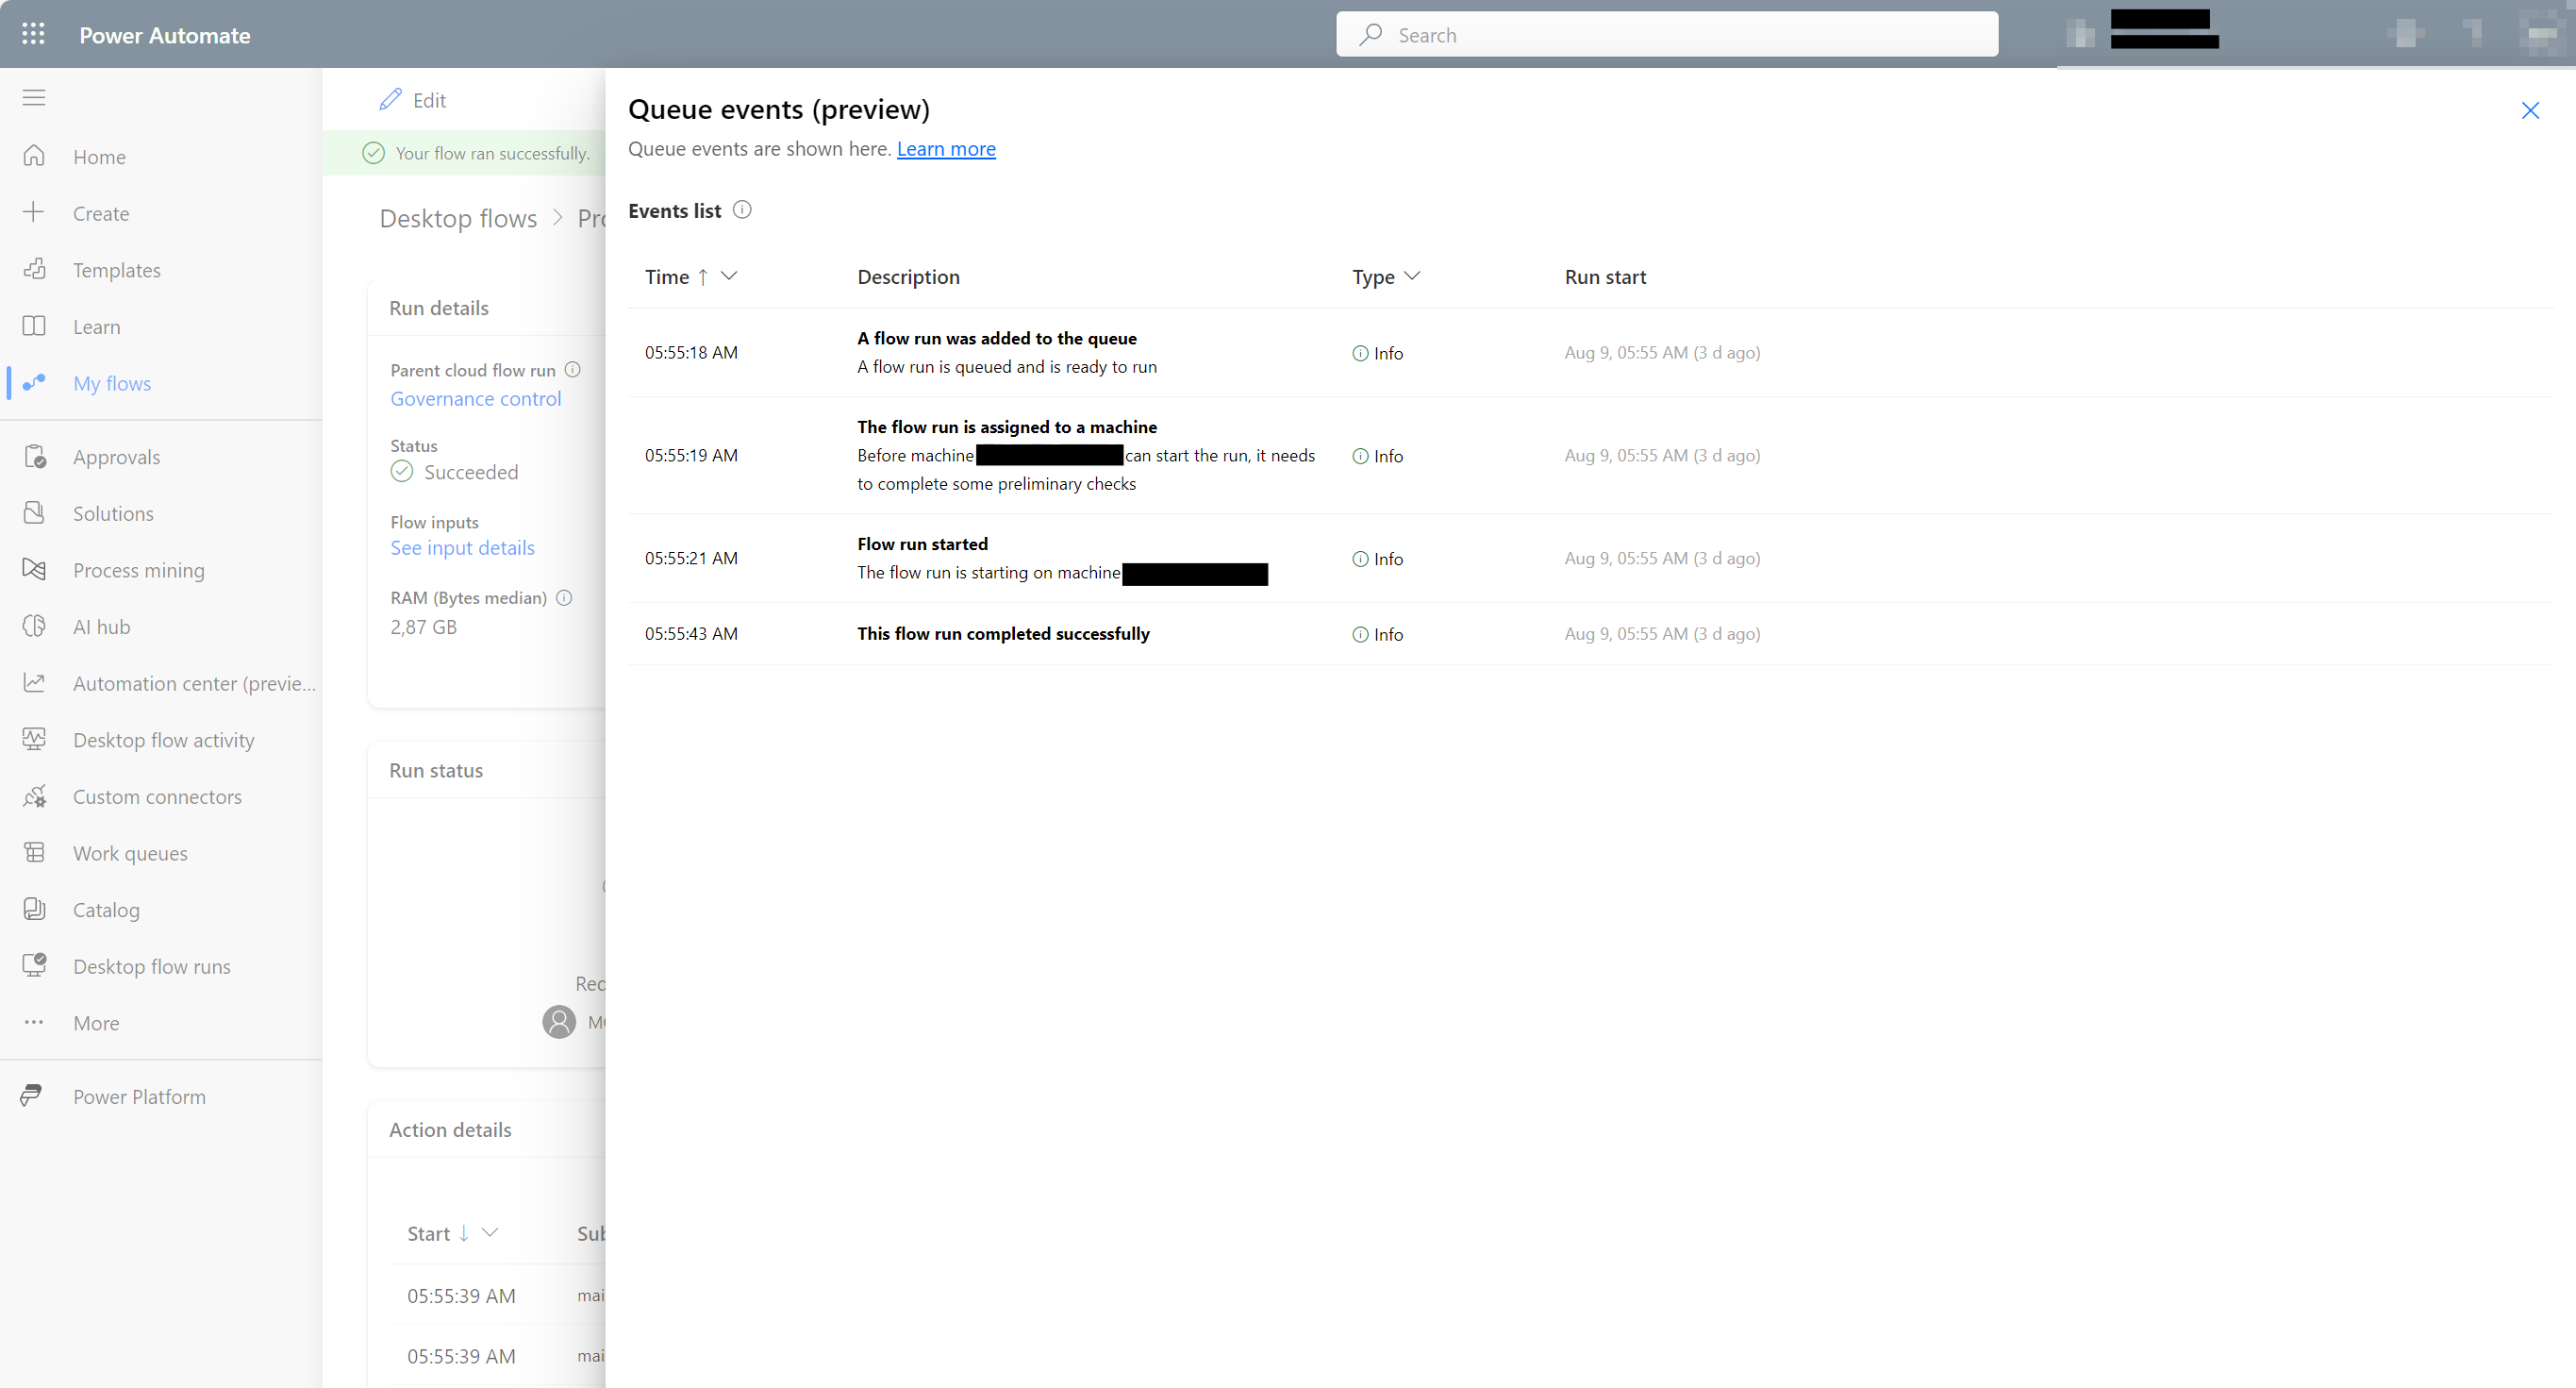Navigate to Desktop flow activity
Image resolution: width=2576 pixels, height=1388 pixels.
click(162, 739)
